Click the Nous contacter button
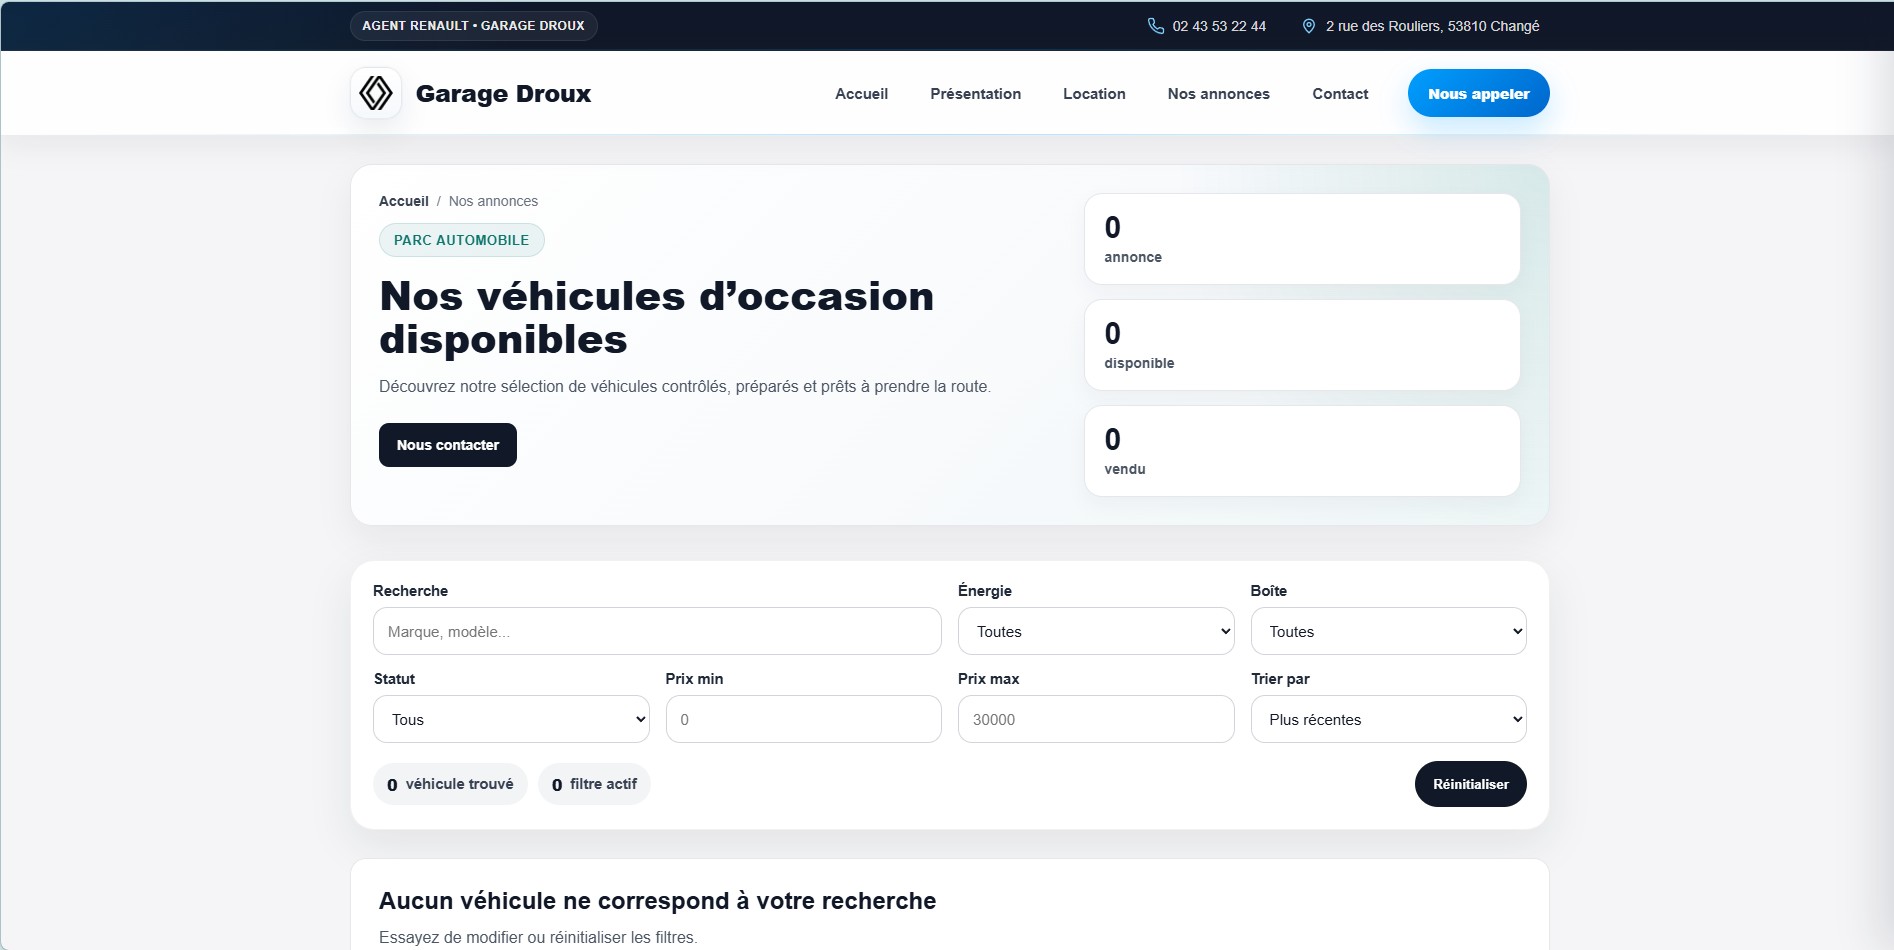 (448, 445)
